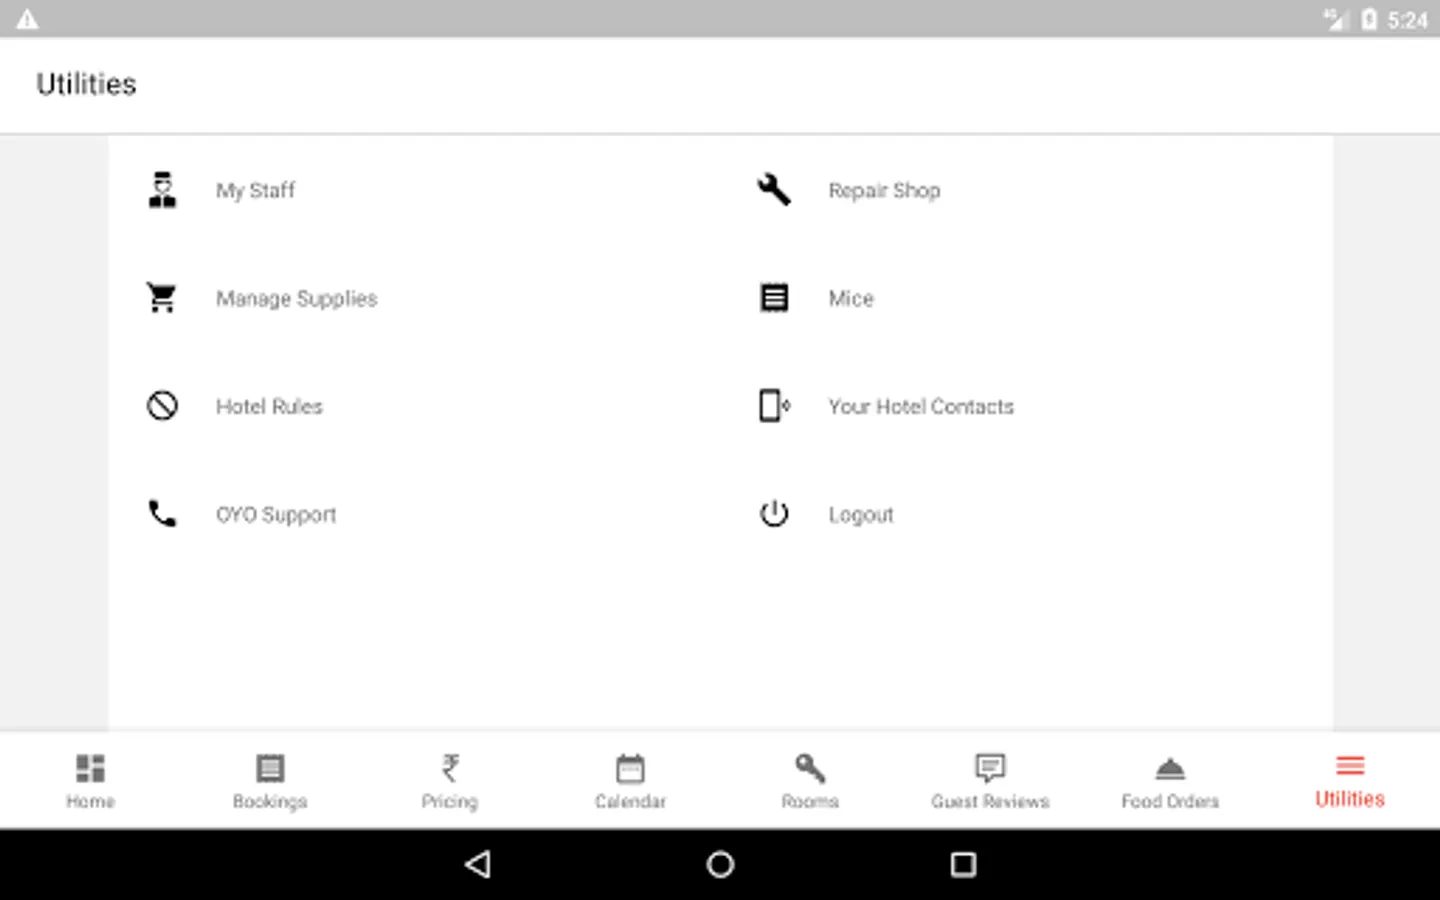Select the Utilities hamburger icon
Image resolution: width=1440 pixels, height=900 pixels.
tap(1350, 766)
